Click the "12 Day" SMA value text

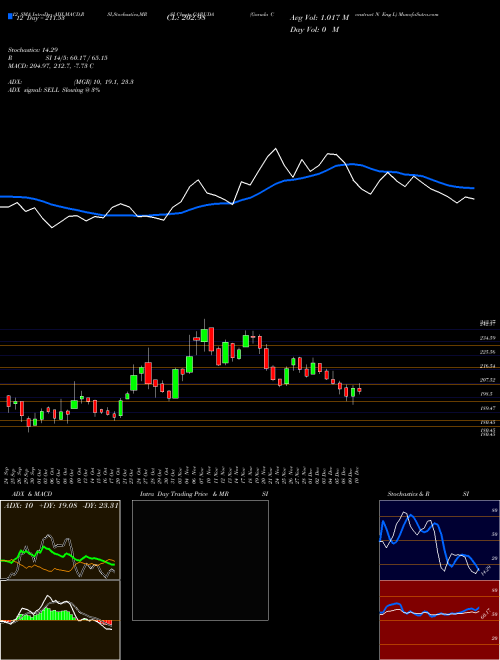(40, 18)
